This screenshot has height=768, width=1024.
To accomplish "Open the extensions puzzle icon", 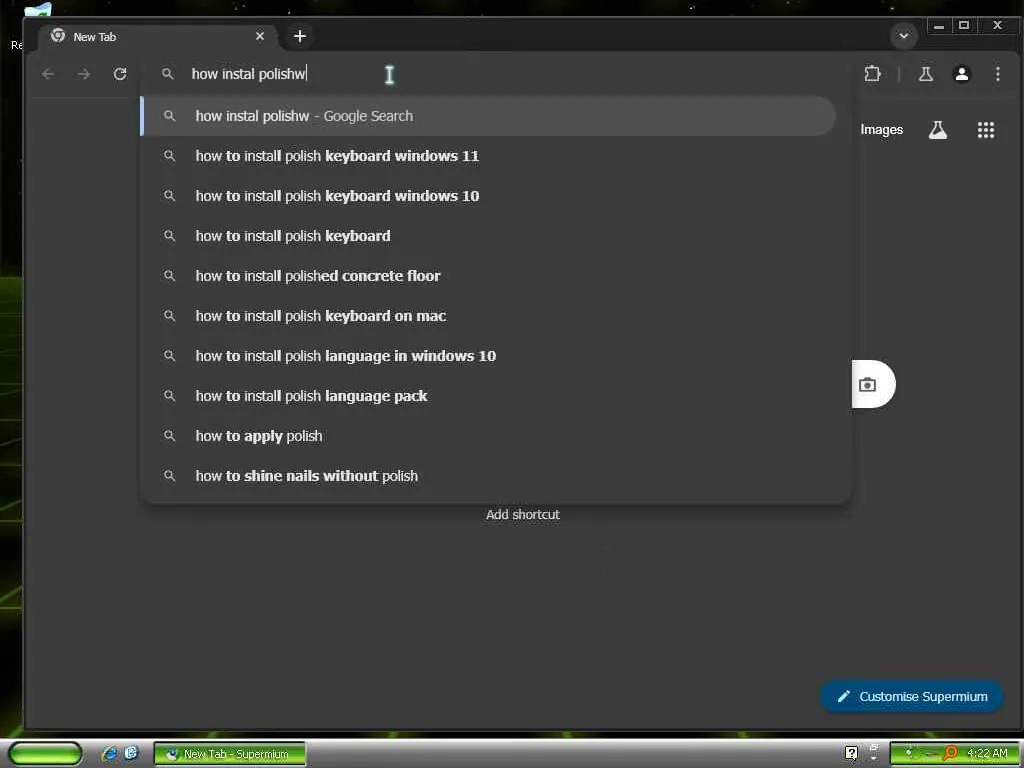I will (872, 74).
